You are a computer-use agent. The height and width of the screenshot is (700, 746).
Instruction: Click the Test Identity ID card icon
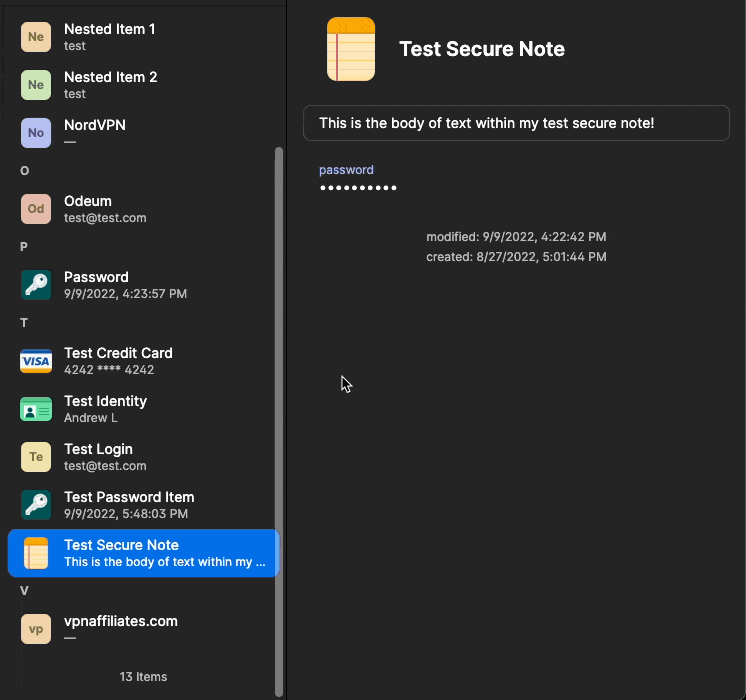(x=36, y=409)
